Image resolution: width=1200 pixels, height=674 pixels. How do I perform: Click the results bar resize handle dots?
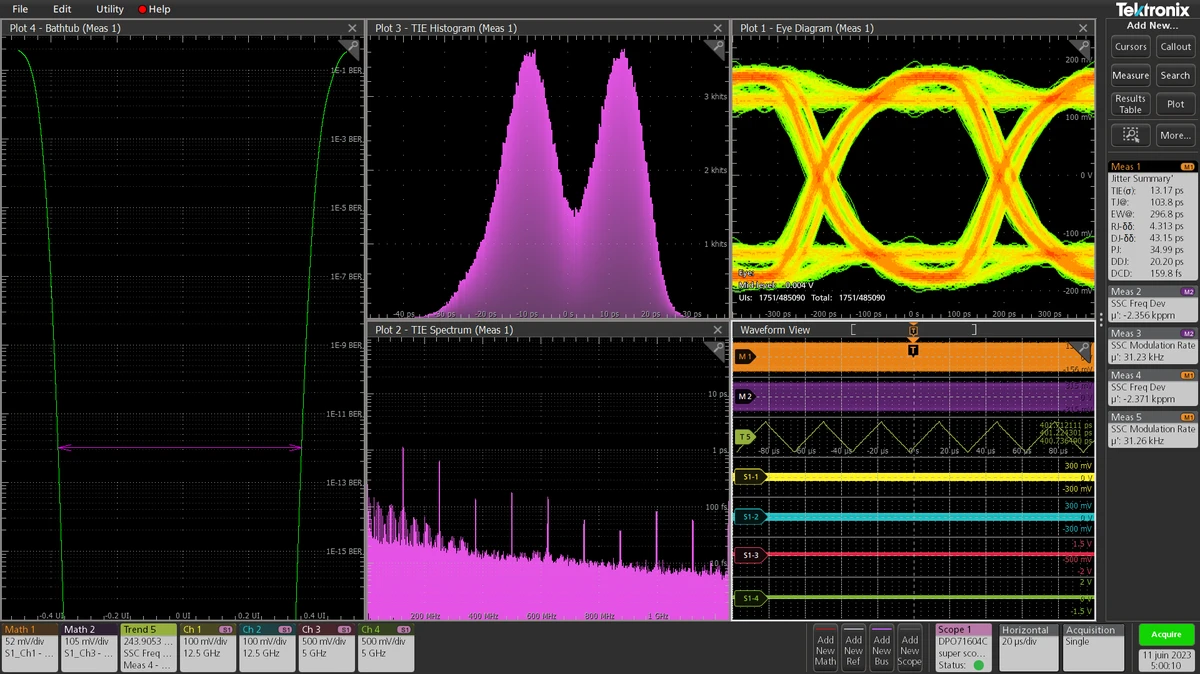click(1101, 319)
